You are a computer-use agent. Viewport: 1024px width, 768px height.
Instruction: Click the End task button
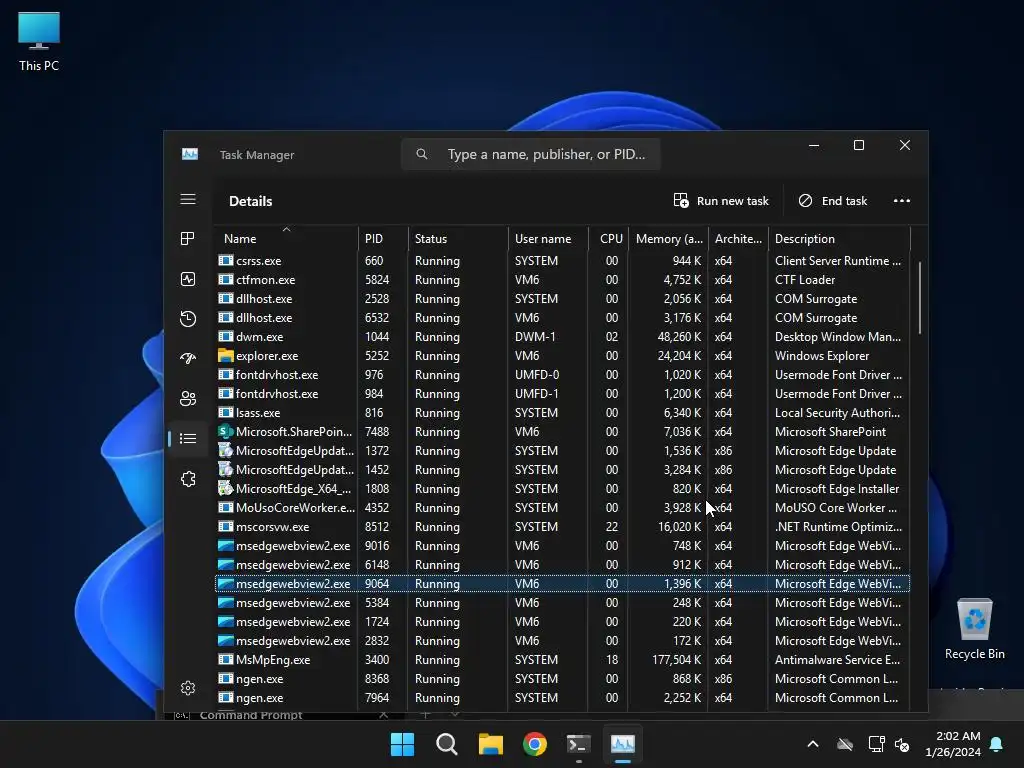833,200
